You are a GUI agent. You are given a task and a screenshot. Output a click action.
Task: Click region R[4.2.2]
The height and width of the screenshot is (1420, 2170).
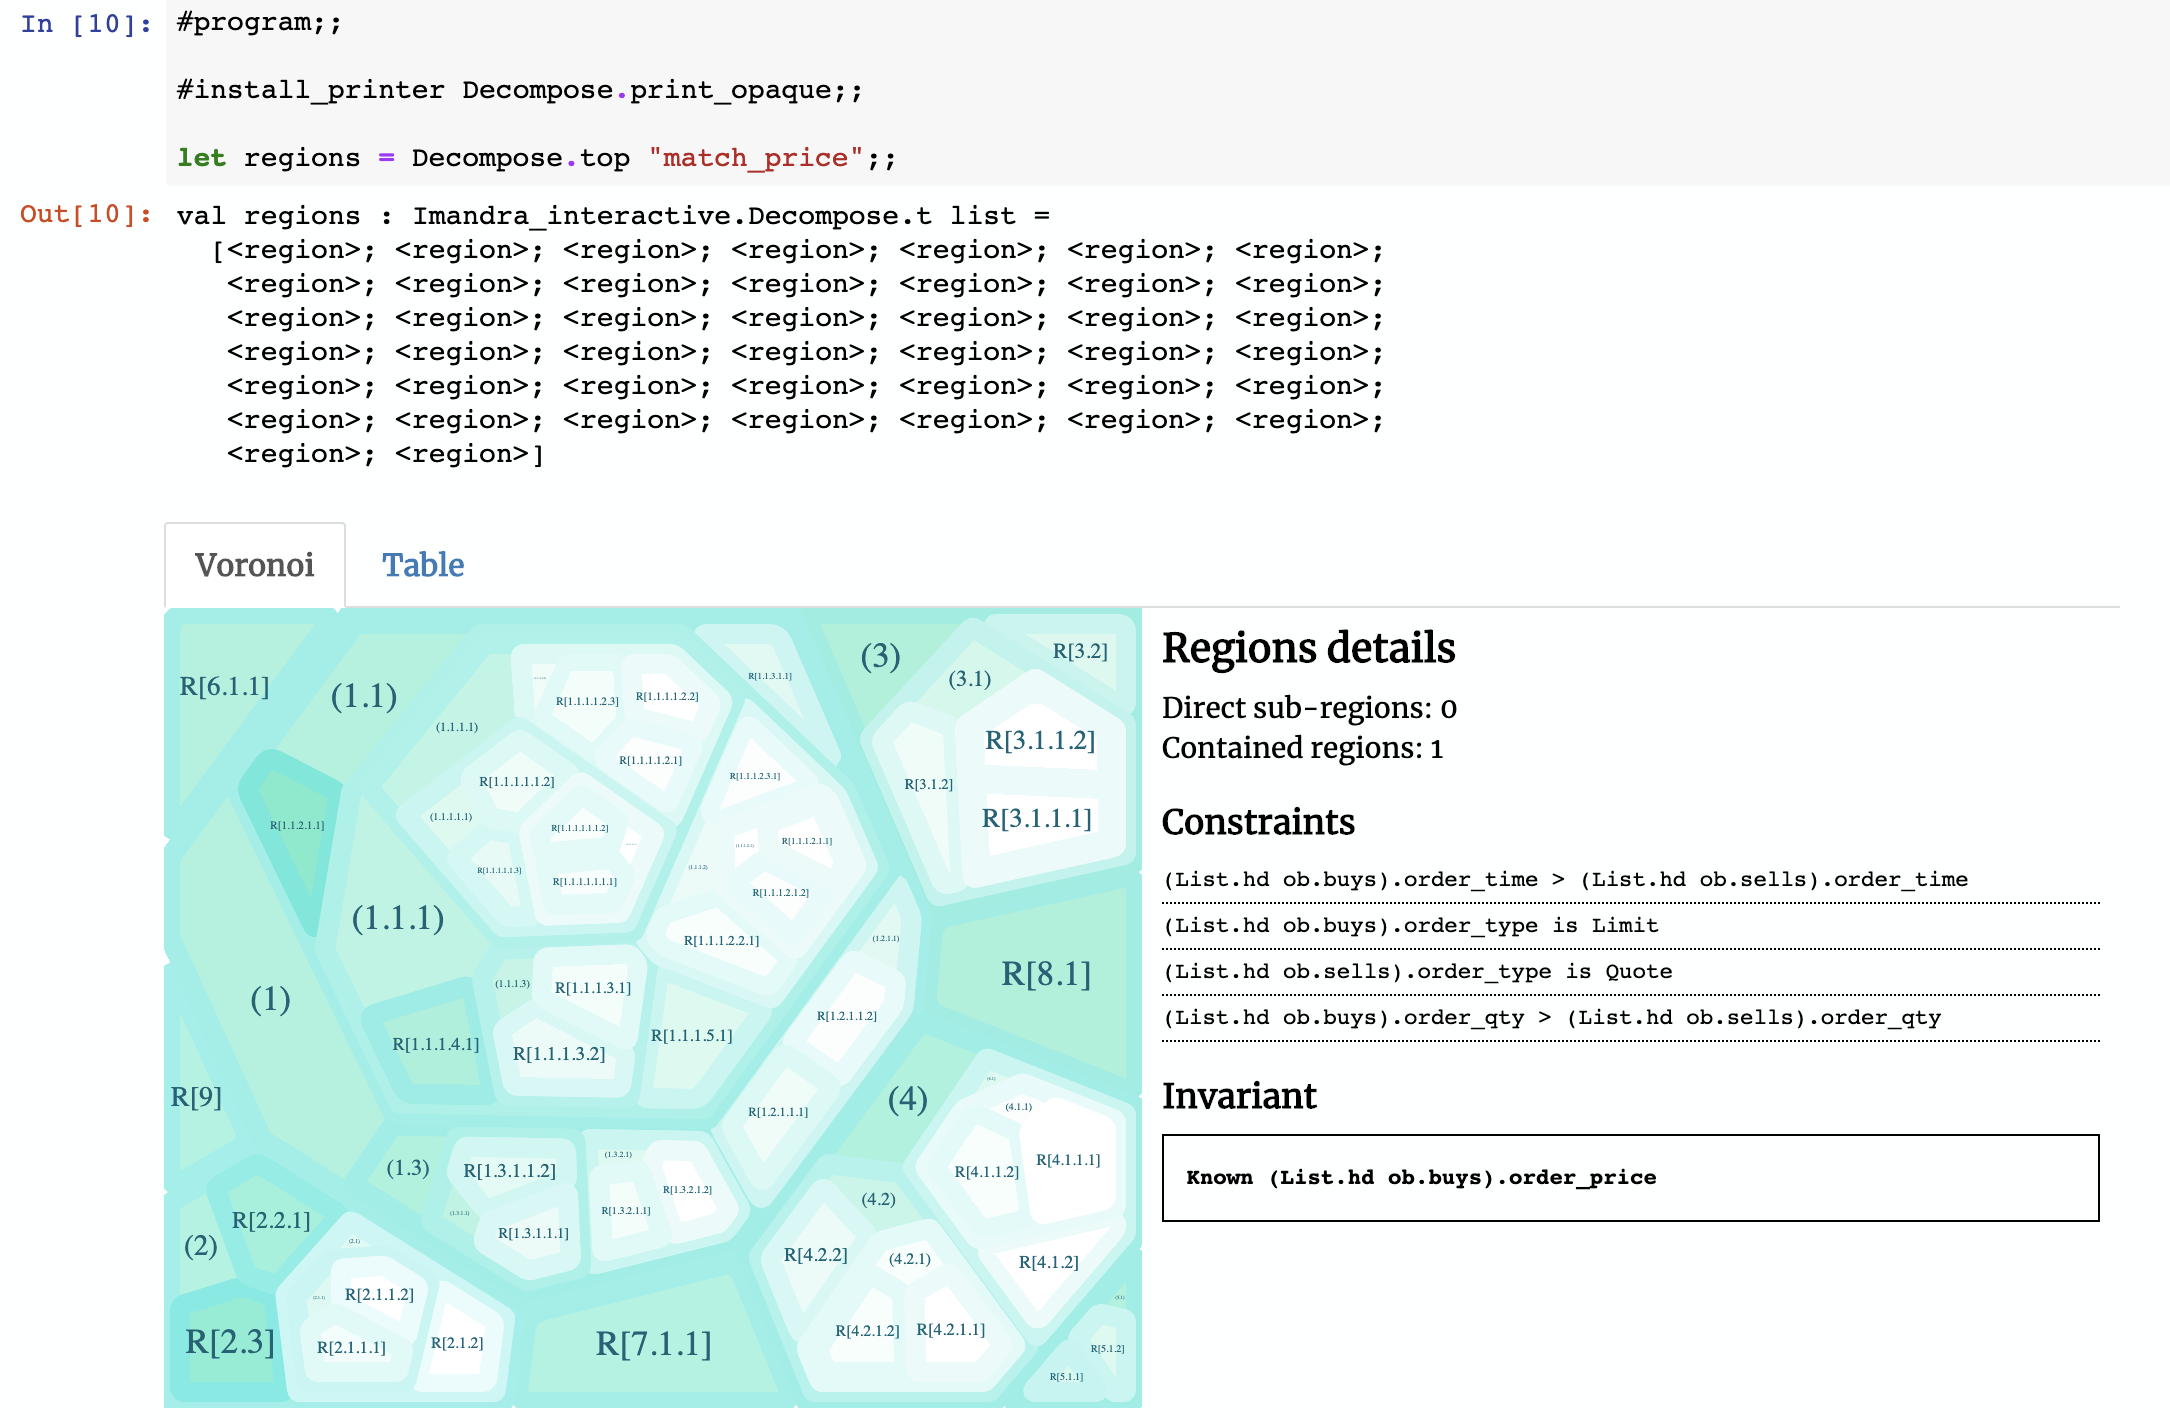point(815,1255)
